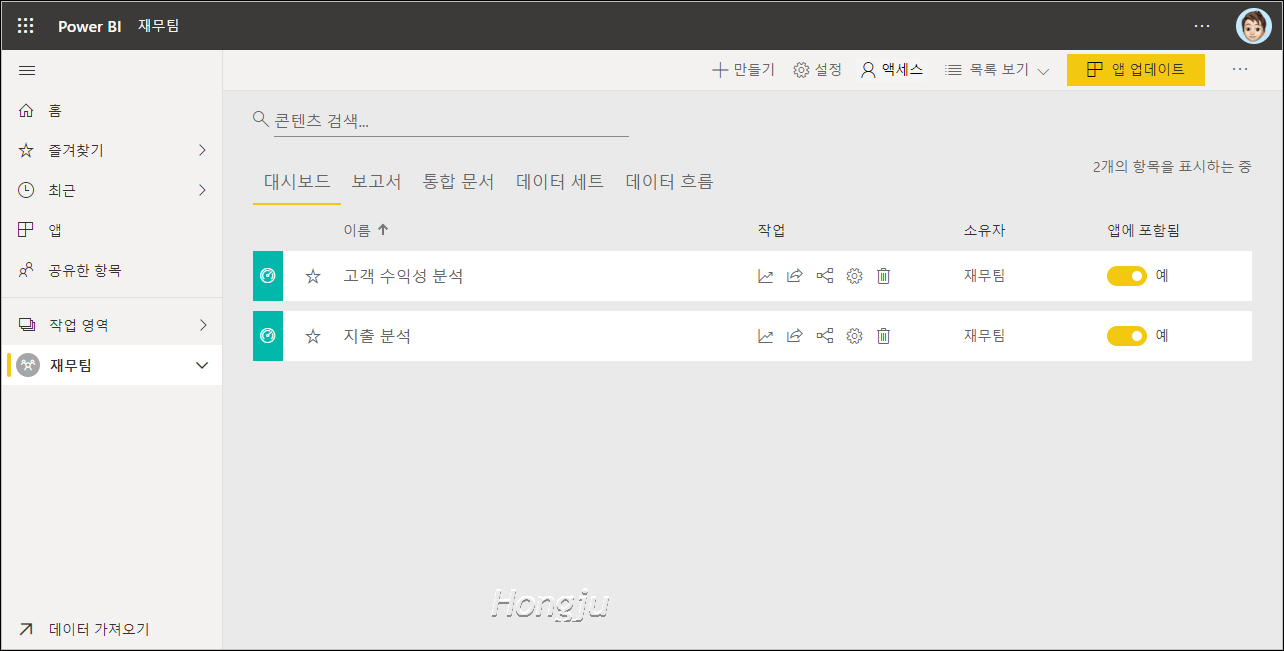Click the dashboard icon of 고객 수익성 분석
Image resolution: width=1284 pixels, height=651 pixels.
[268, 276]
